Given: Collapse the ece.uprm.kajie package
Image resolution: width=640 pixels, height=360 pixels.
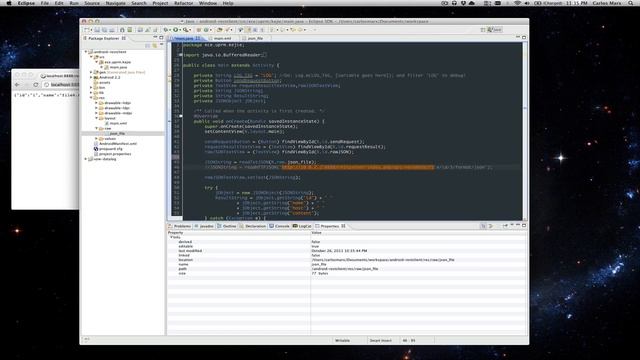Looking at the screenshot, I should 96,62.
